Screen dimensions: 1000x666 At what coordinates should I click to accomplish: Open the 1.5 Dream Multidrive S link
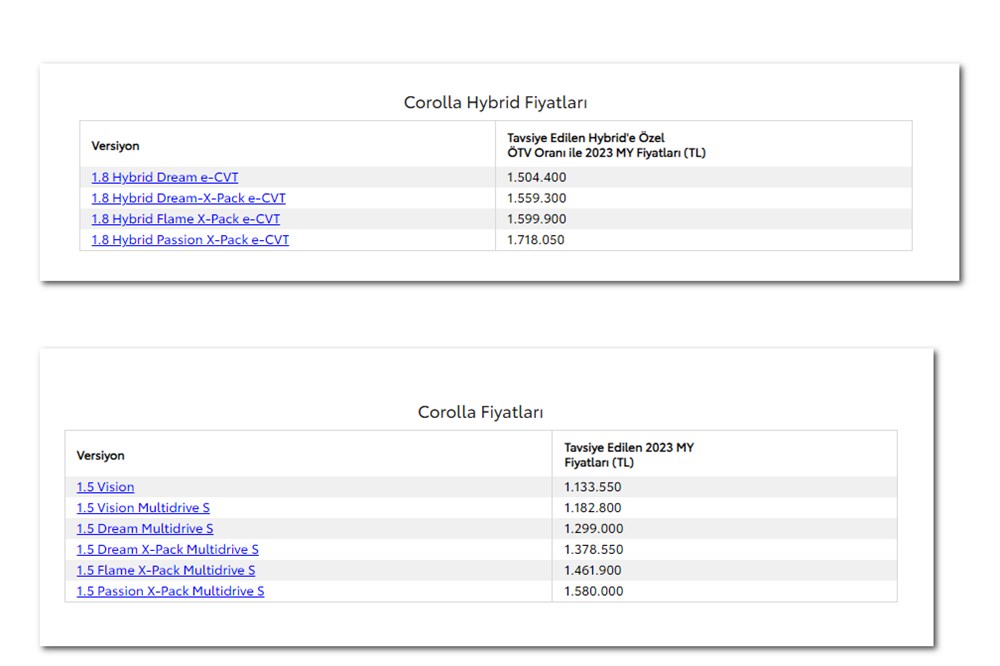[145, 529]
